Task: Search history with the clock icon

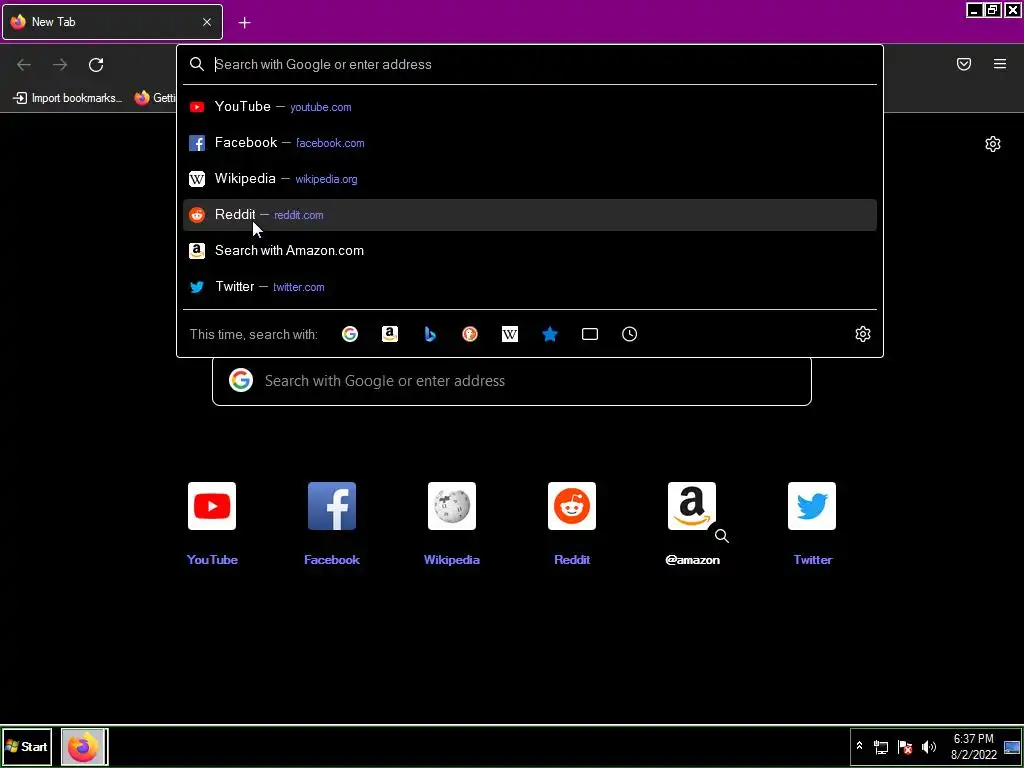Action: [630, 334]
